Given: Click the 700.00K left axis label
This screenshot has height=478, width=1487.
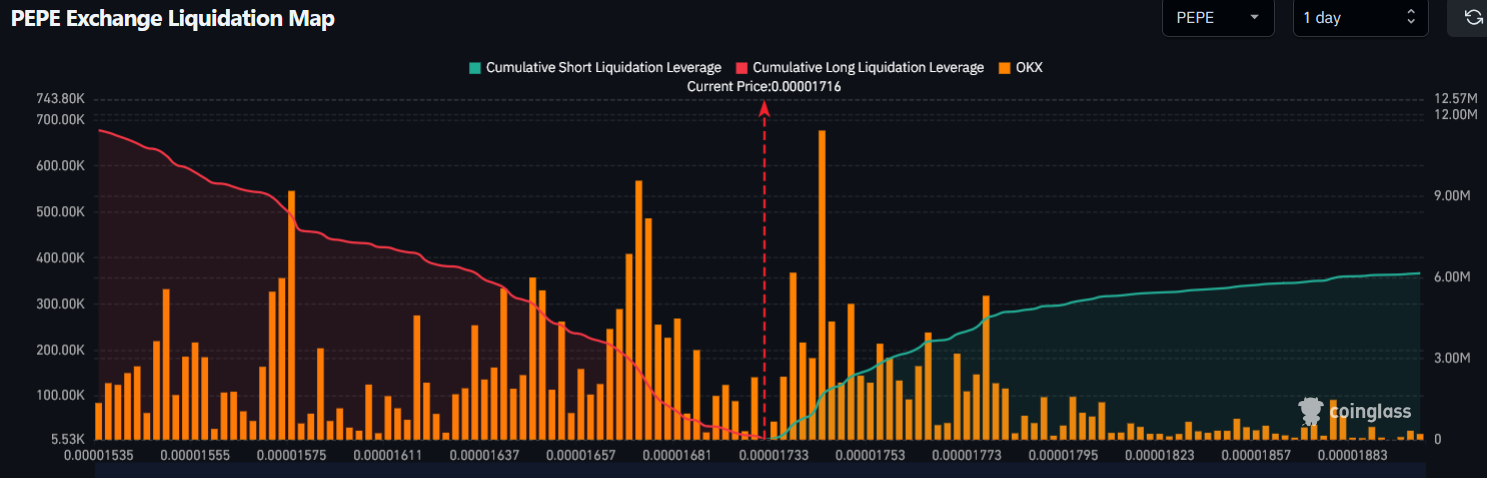Looking at the screenshot, I should 60,119.
